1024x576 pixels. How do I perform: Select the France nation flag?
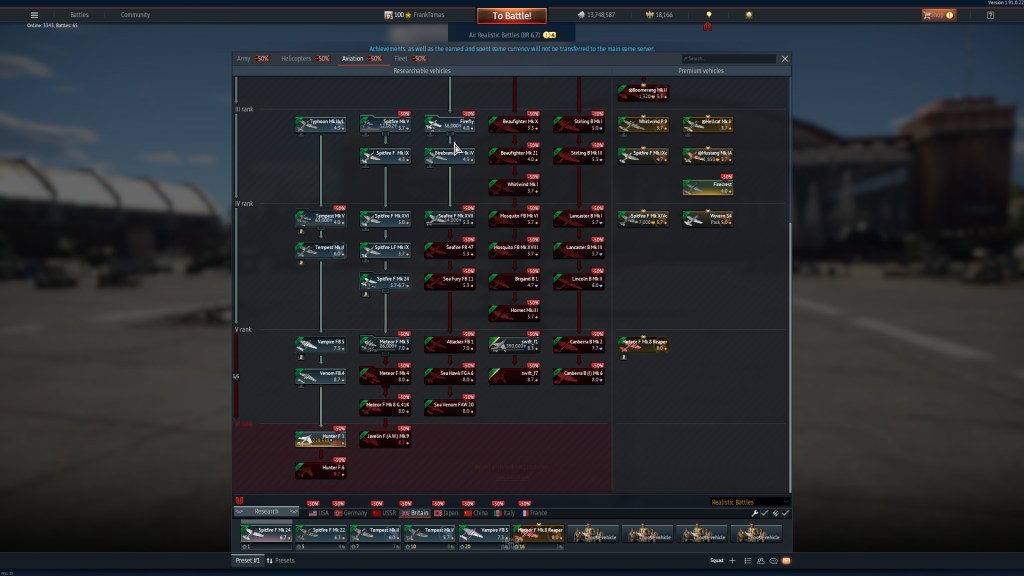tap(534, 512)
